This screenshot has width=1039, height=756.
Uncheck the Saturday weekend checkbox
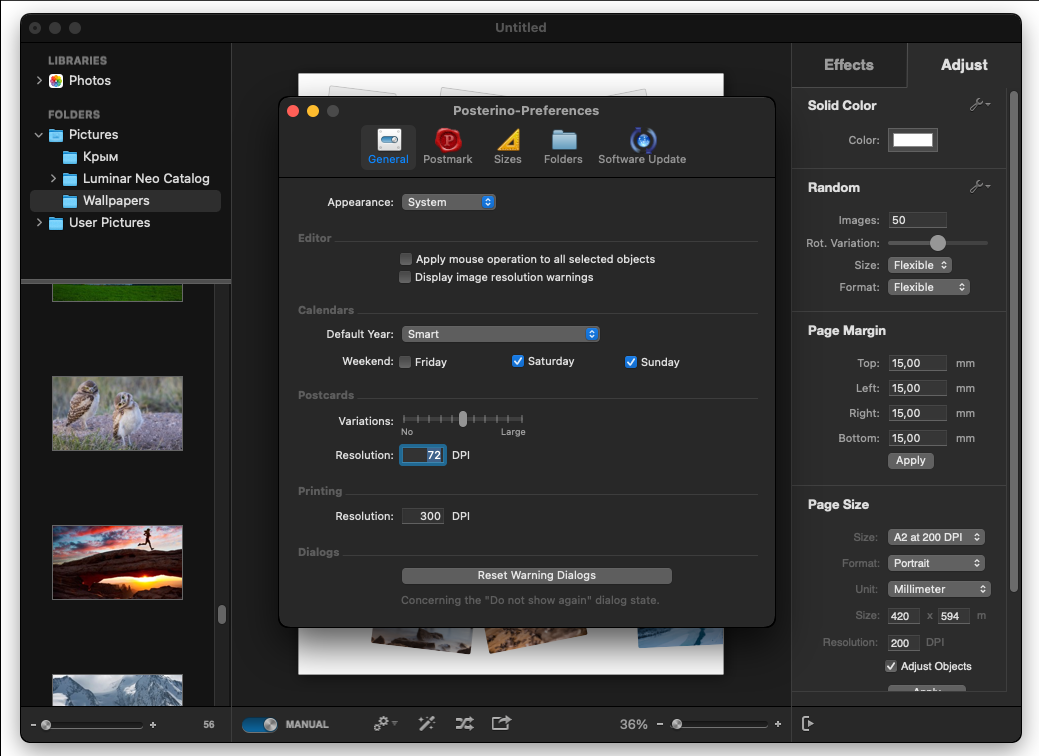tap(518, 361)
